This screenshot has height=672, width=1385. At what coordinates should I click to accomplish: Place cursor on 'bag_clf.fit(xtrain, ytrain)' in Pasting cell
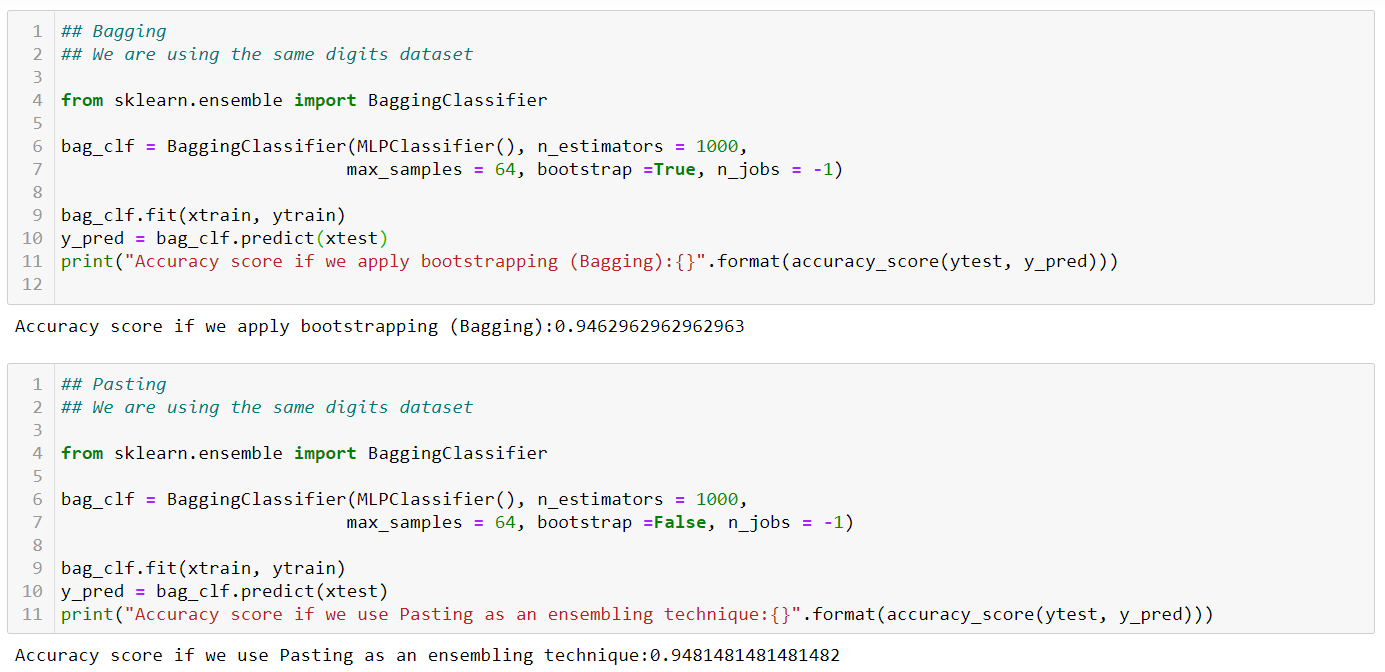pos(203,568)
